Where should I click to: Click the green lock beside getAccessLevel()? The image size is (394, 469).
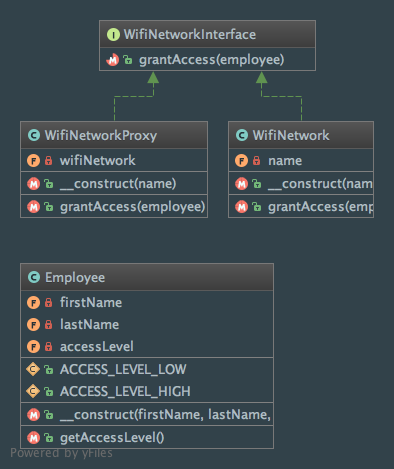pos(49,438)
